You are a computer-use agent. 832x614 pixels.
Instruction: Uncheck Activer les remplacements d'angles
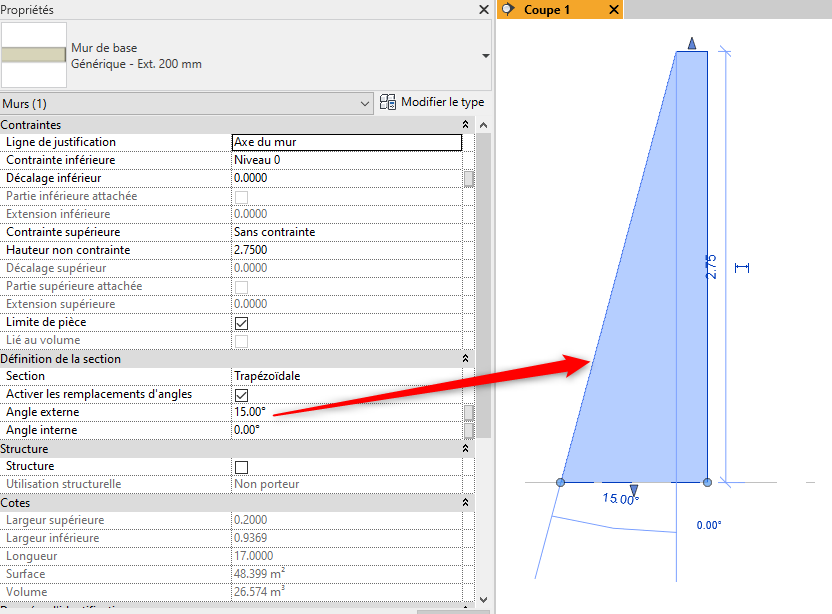coord(241,394)
